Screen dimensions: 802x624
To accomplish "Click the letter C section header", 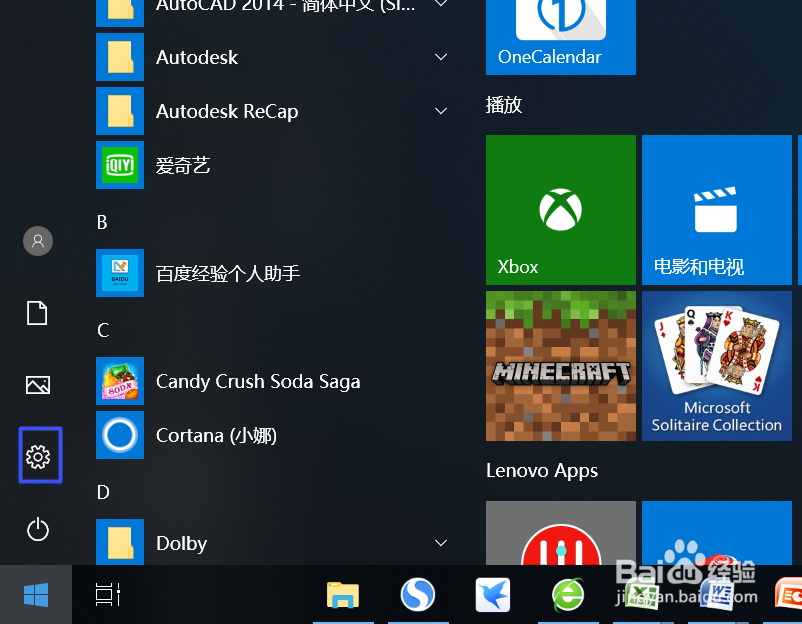I will pos(103,330).
